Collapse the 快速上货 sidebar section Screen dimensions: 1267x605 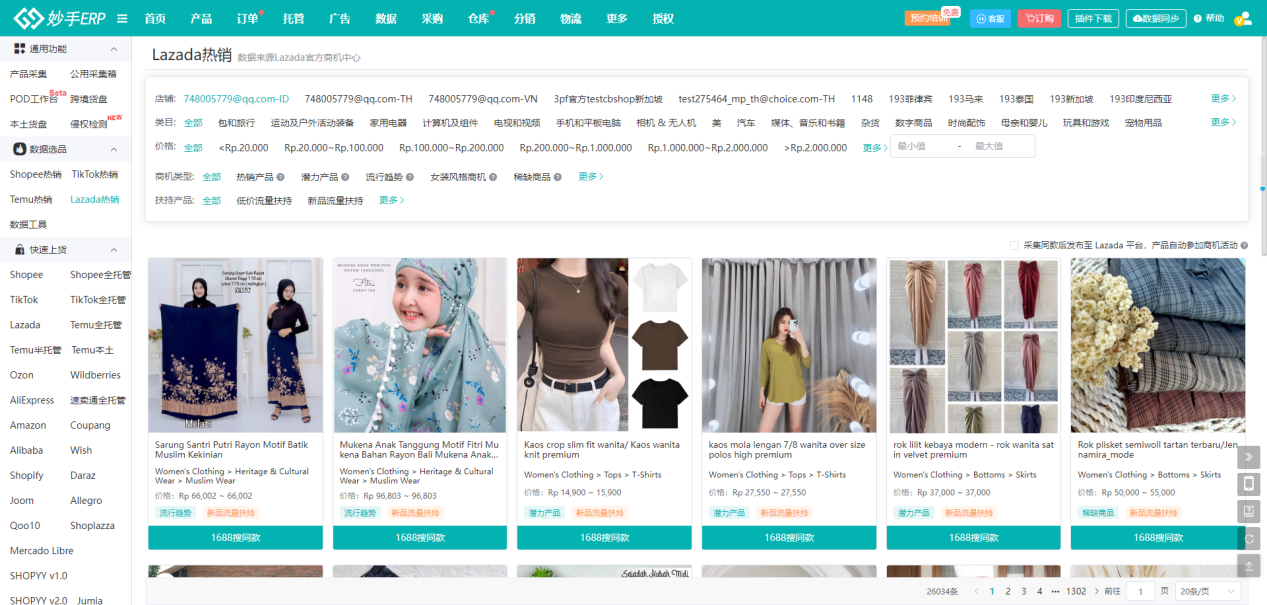click(x=113, y=249)
